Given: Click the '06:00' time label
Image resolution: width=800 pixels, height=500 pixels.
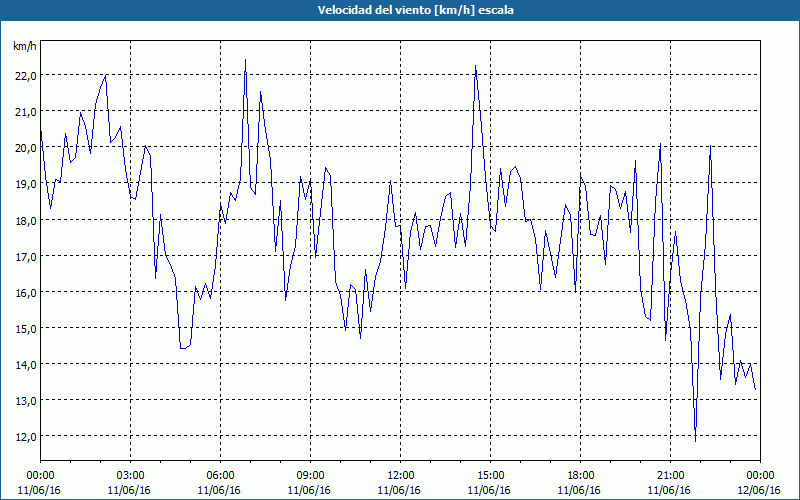Looking at the screenshot, I should click(x=220, y=476).
